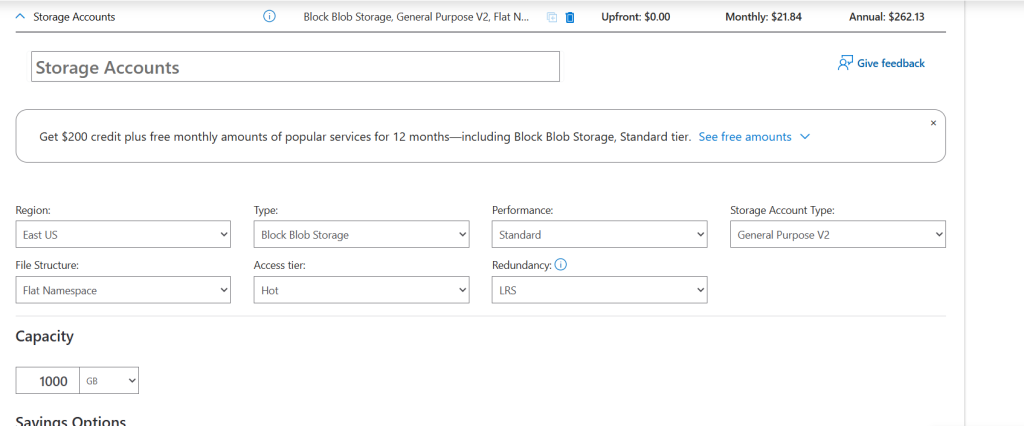Click the Give feedback person icon
1024x426 pixels.
point(845,63)
